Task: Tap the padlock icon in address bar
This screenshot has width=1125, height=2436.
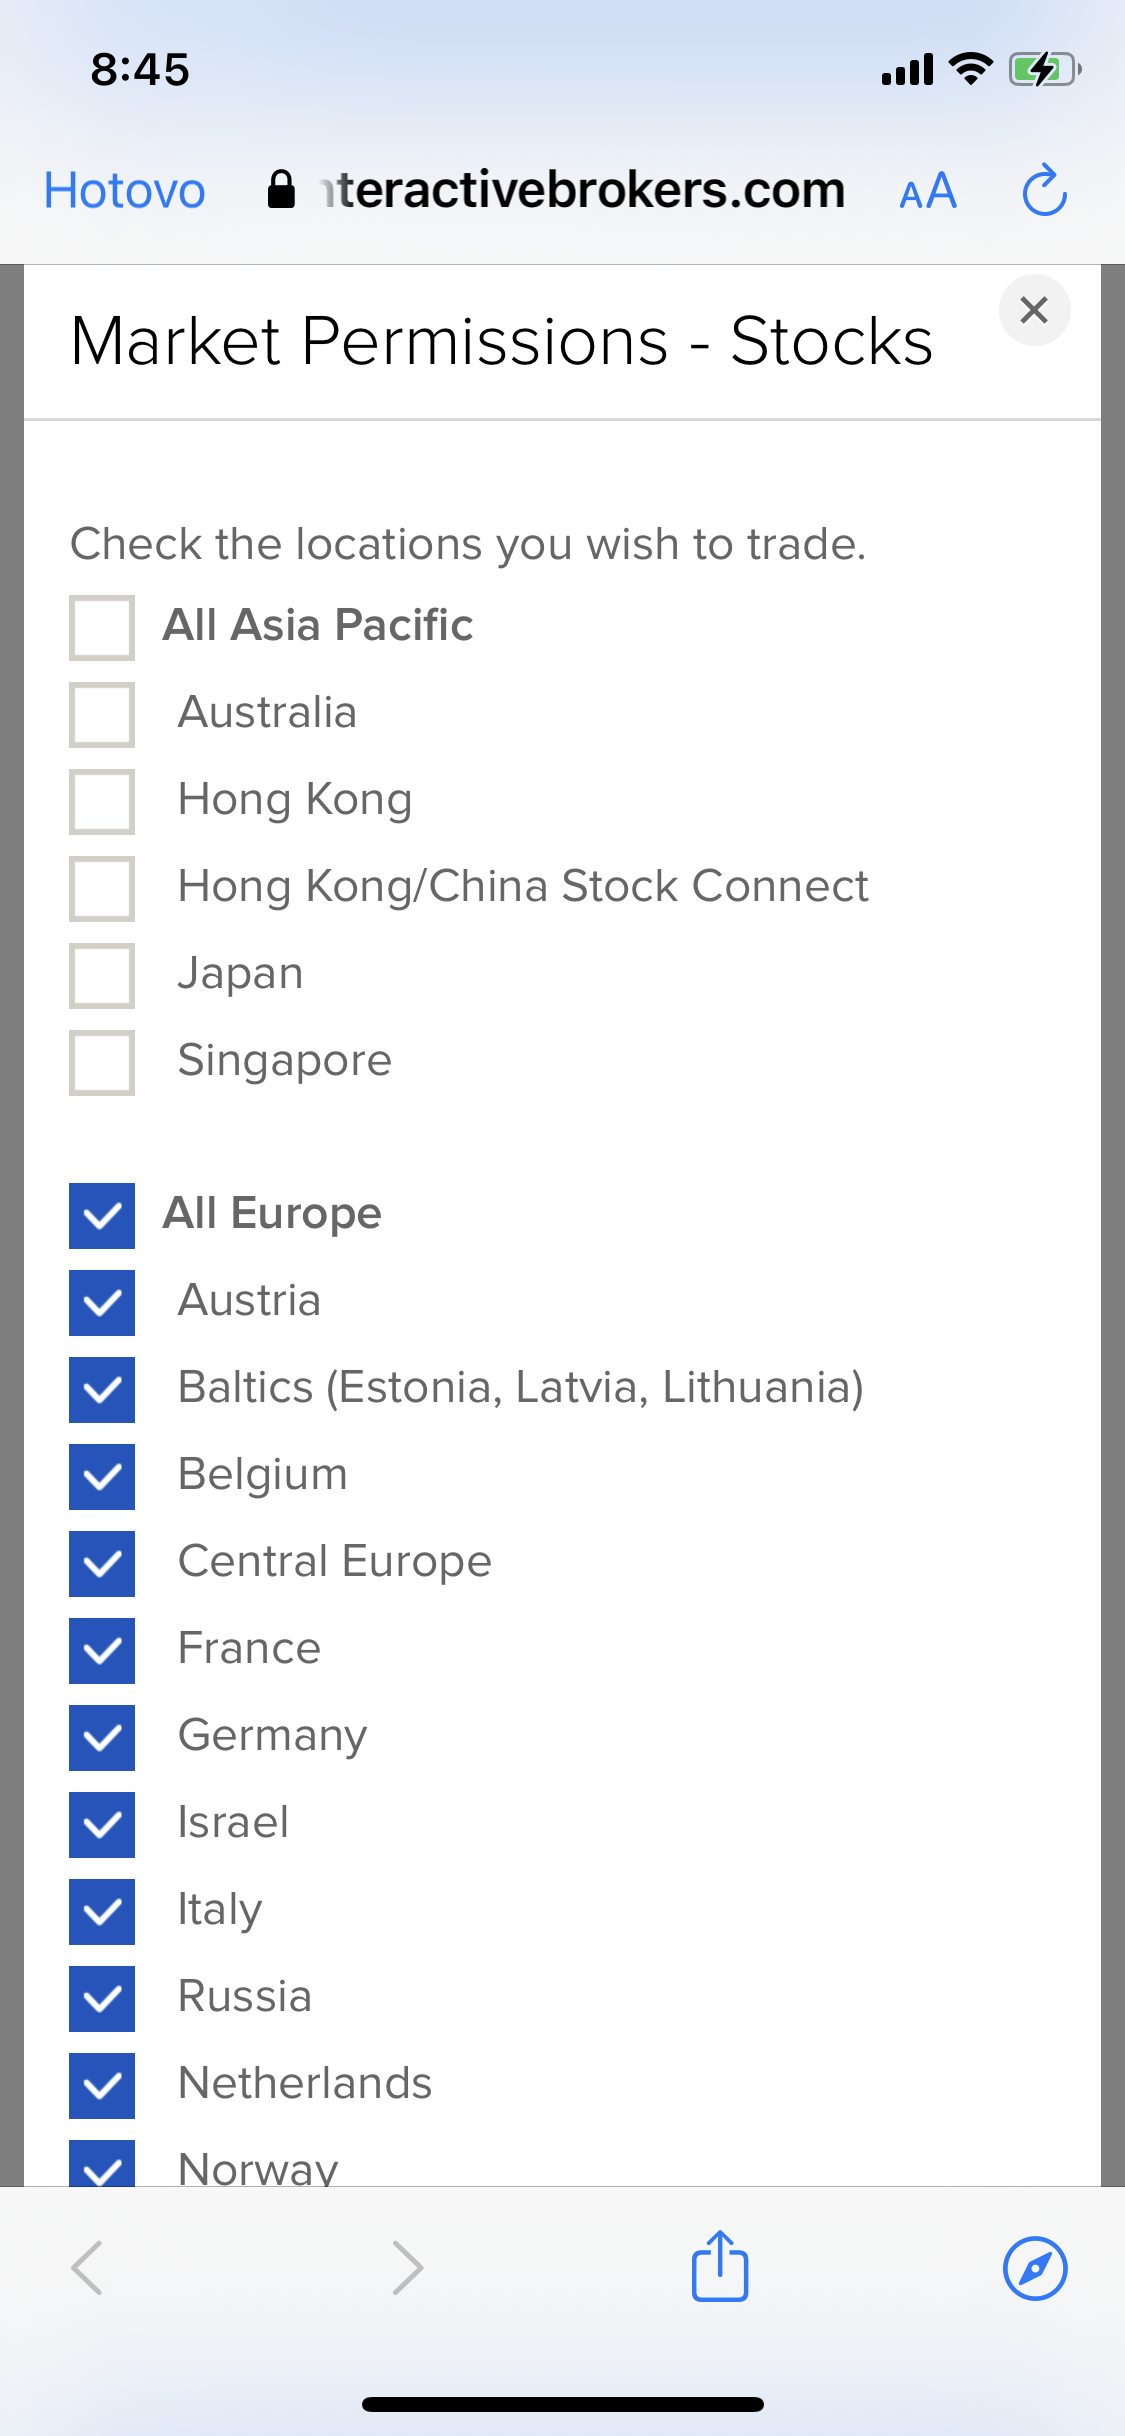Action: coord(281,190)
